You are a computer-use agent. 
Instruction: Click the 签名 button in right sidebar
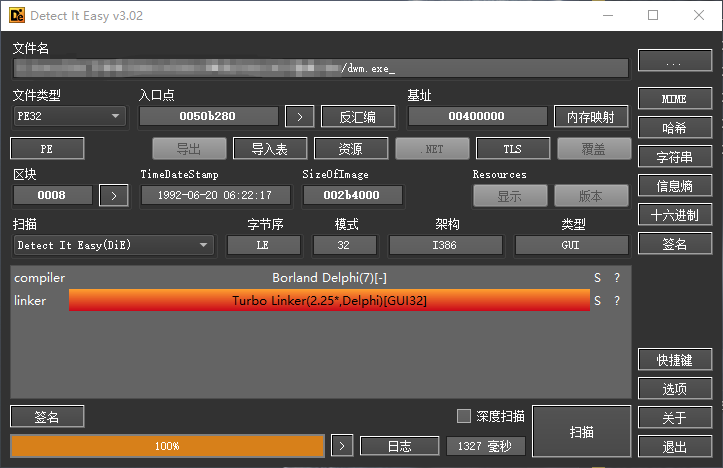[675, 243]
